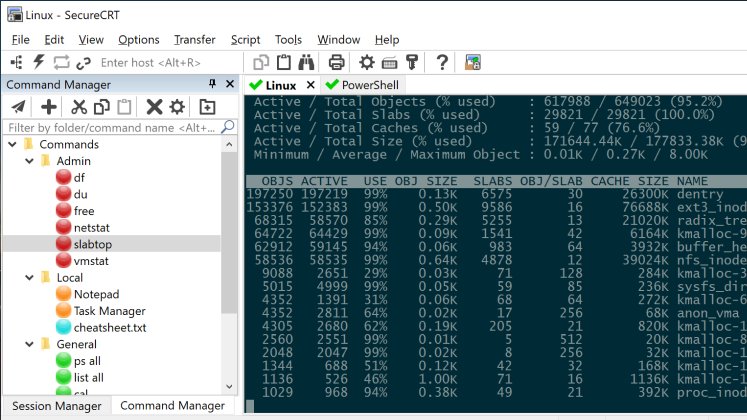Click the Quick Connect lightning bolt icon
The image size is (747, 420).
(x=39, y=62)
